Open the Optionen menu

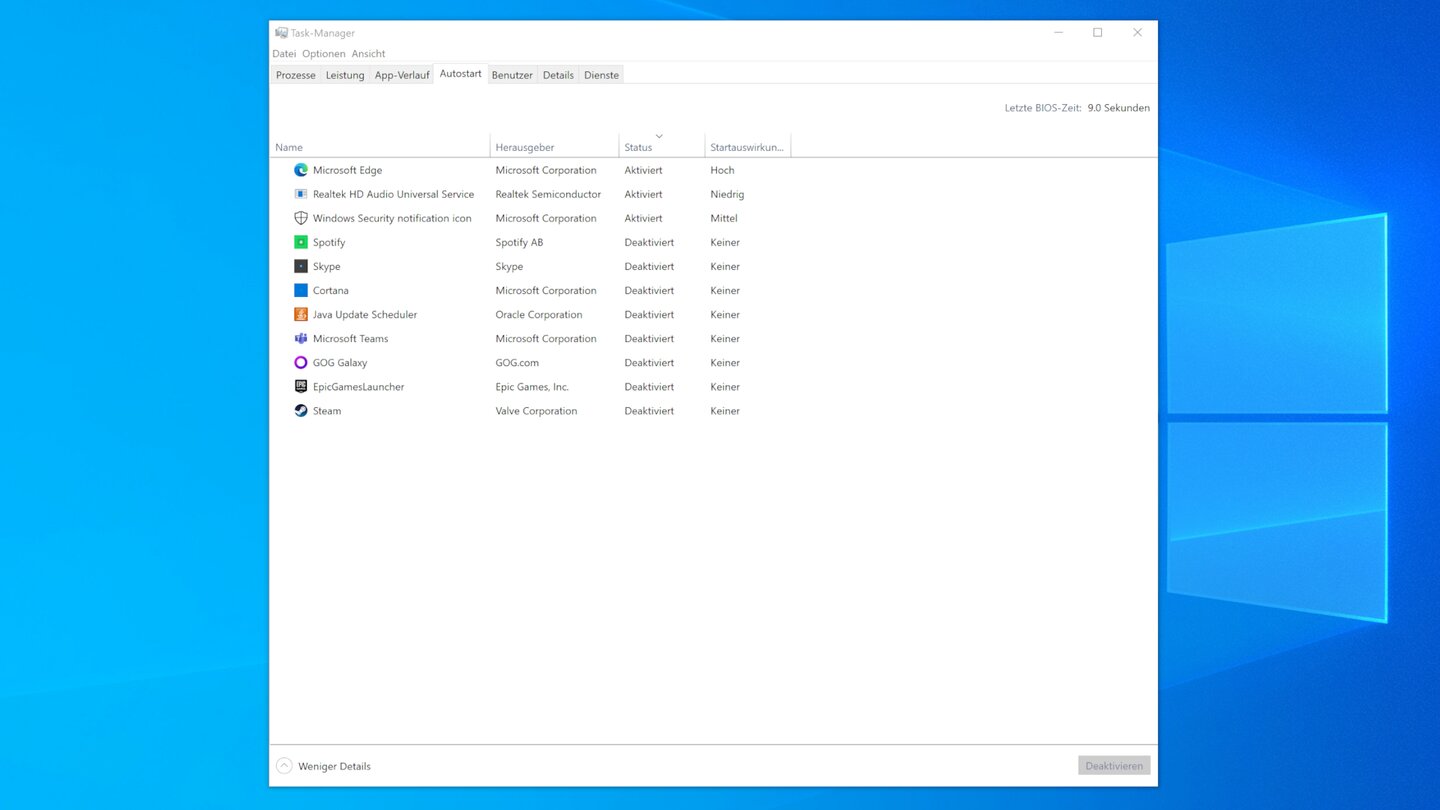(x=324, y=54)
